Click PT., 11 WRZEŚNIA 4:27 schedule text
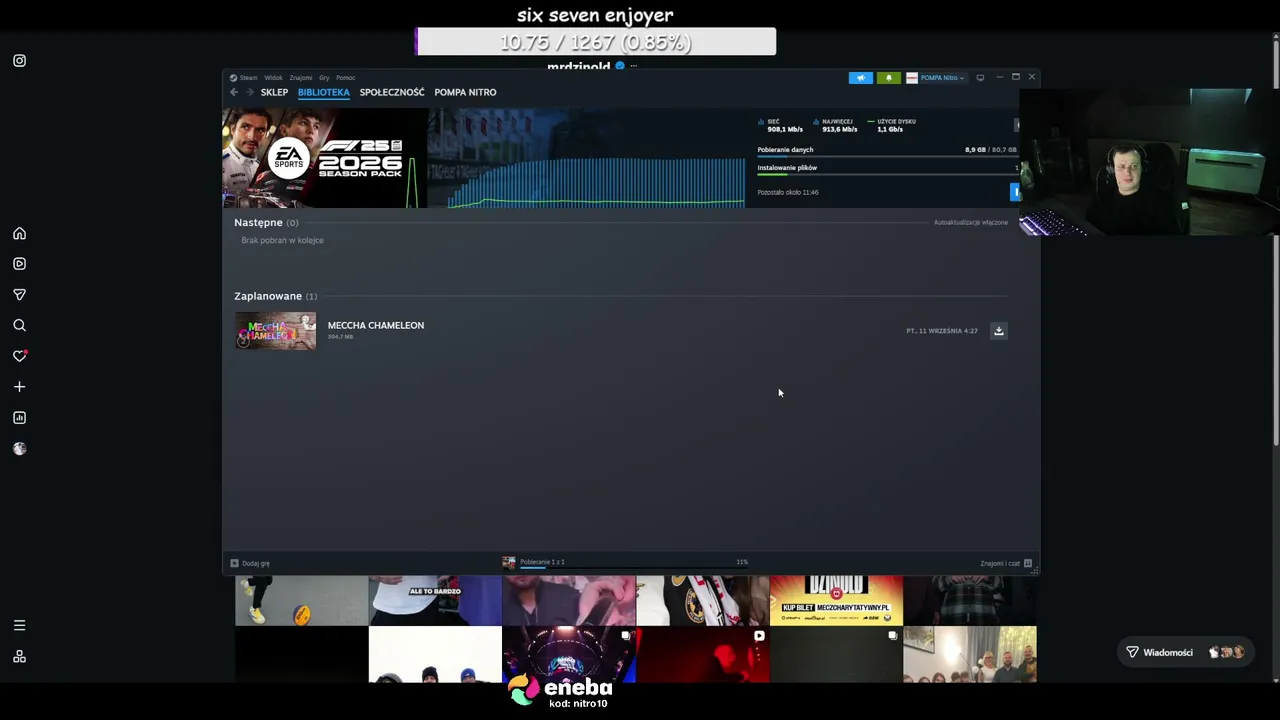The image size is (1280, 720). 942,331
